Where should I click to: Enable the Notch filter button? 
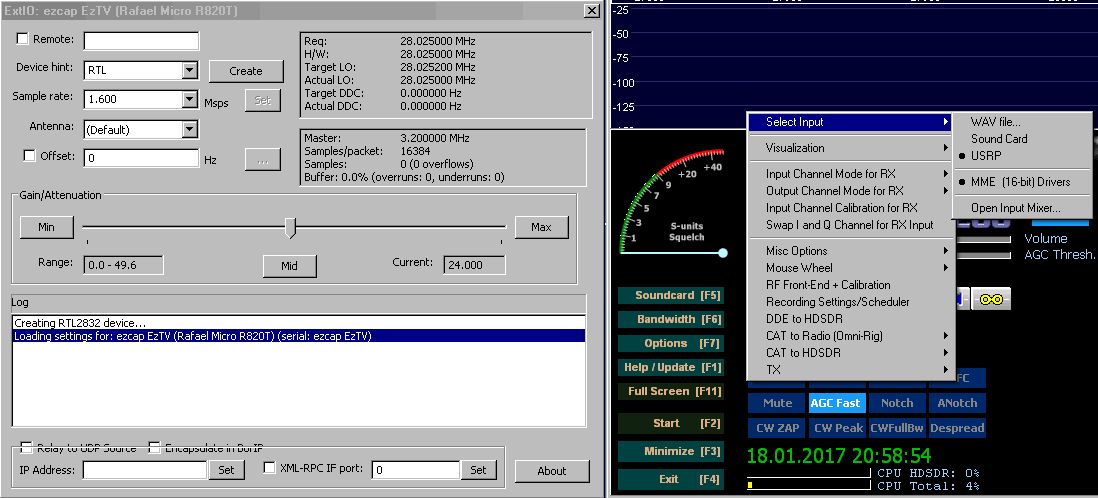(x=896, y=403)
